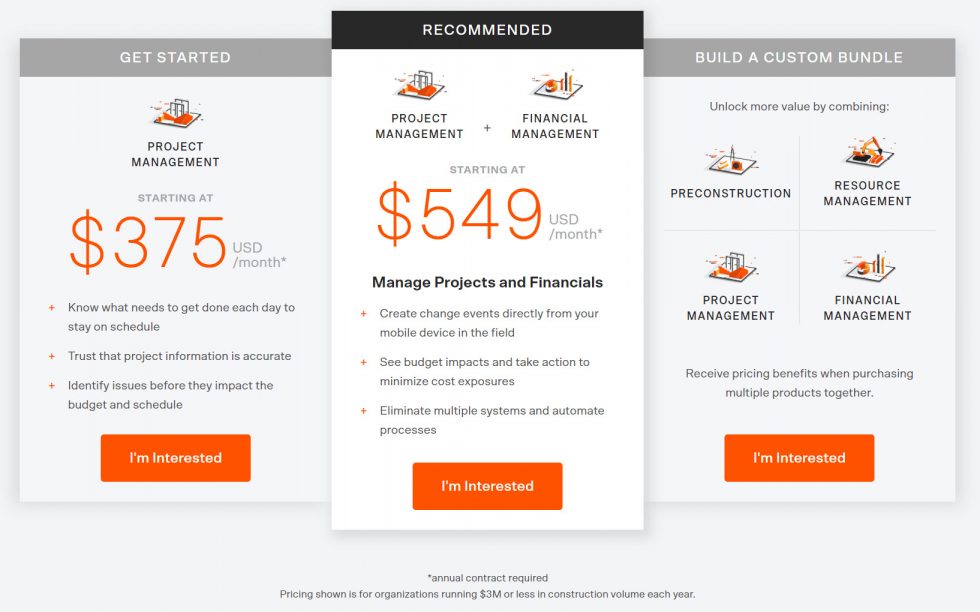
Task: Click the RECOMMENDED banner
Action: (487, 30)
